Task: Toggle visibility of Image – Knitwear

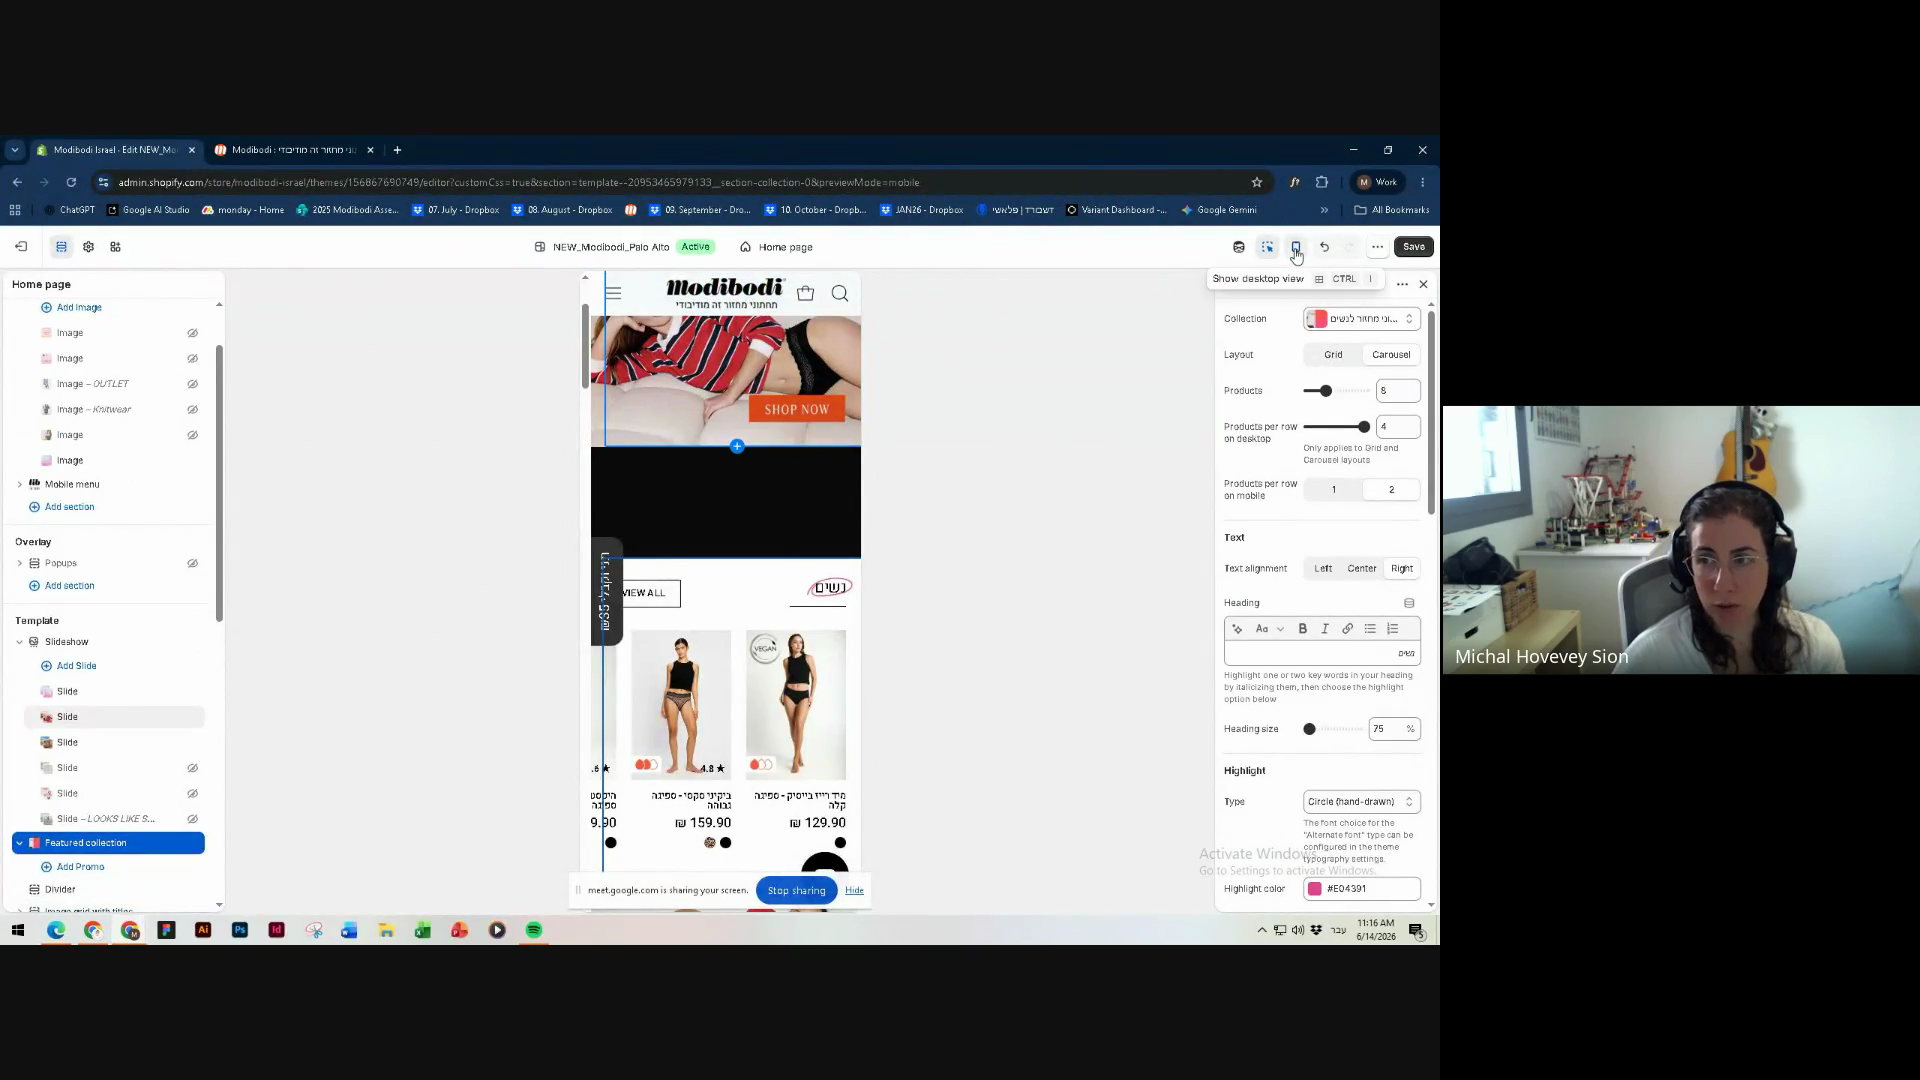Action: coord(192,410)
